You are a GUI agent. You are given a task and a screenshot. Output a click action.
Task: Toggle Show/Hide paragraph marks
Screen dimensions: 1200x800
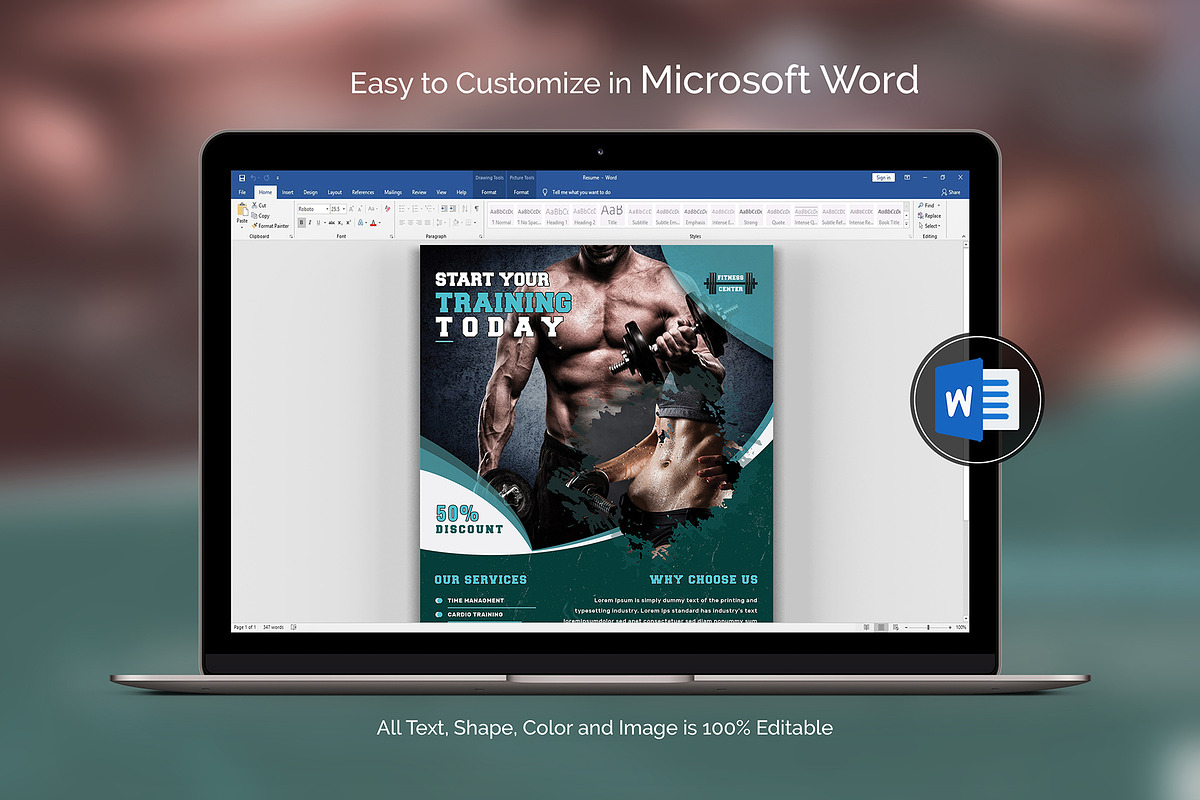tap(476, 209)
